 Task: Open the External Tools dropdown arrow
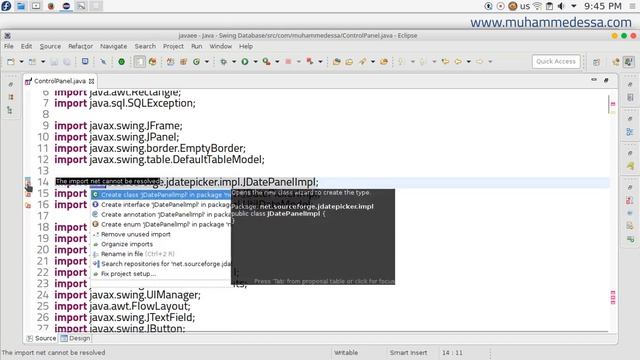click(x=277, y=62)
